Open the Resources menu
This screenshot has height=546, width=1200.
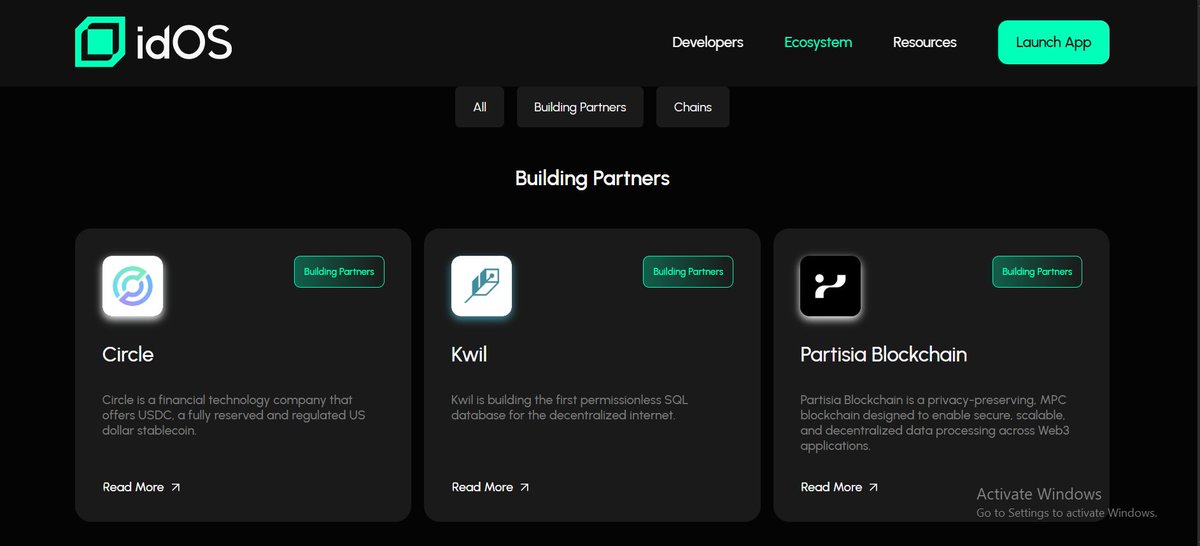925,42
